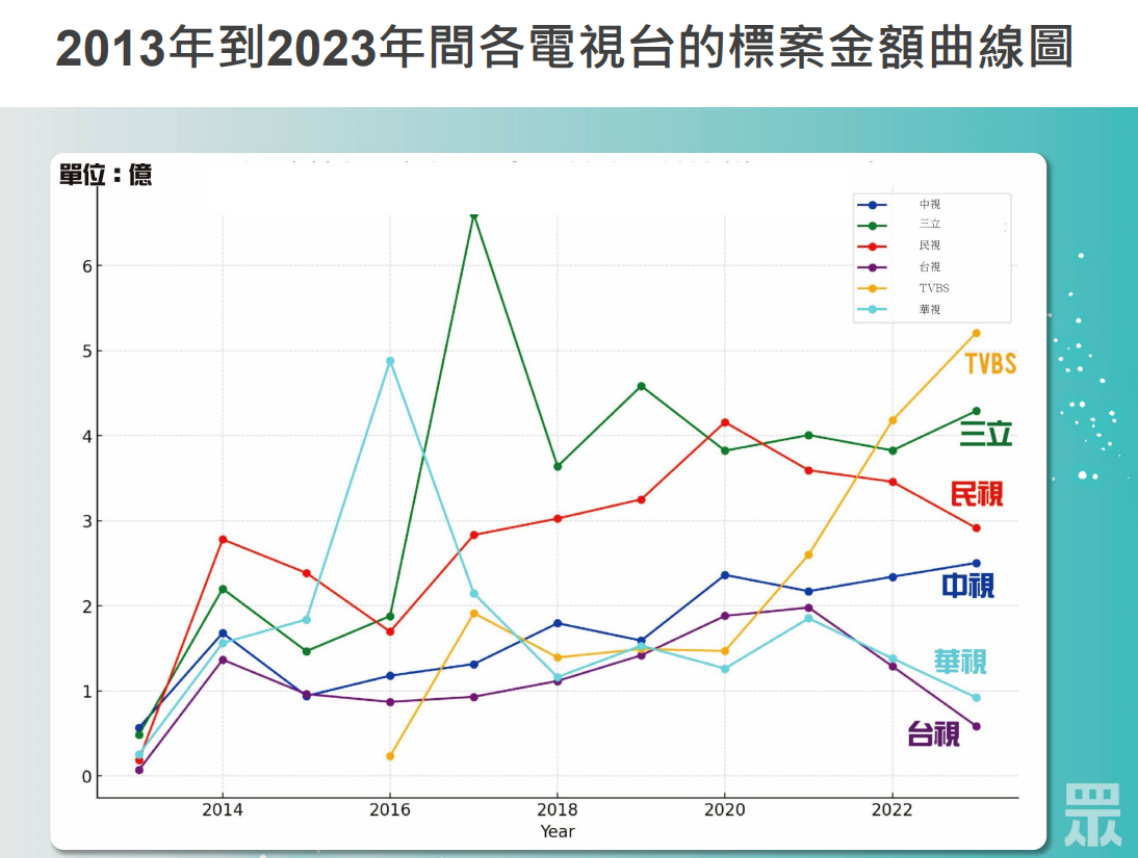Select 華視 peak data point at 2016
The width and height of the screenshot is (1138, 858).
390,361
